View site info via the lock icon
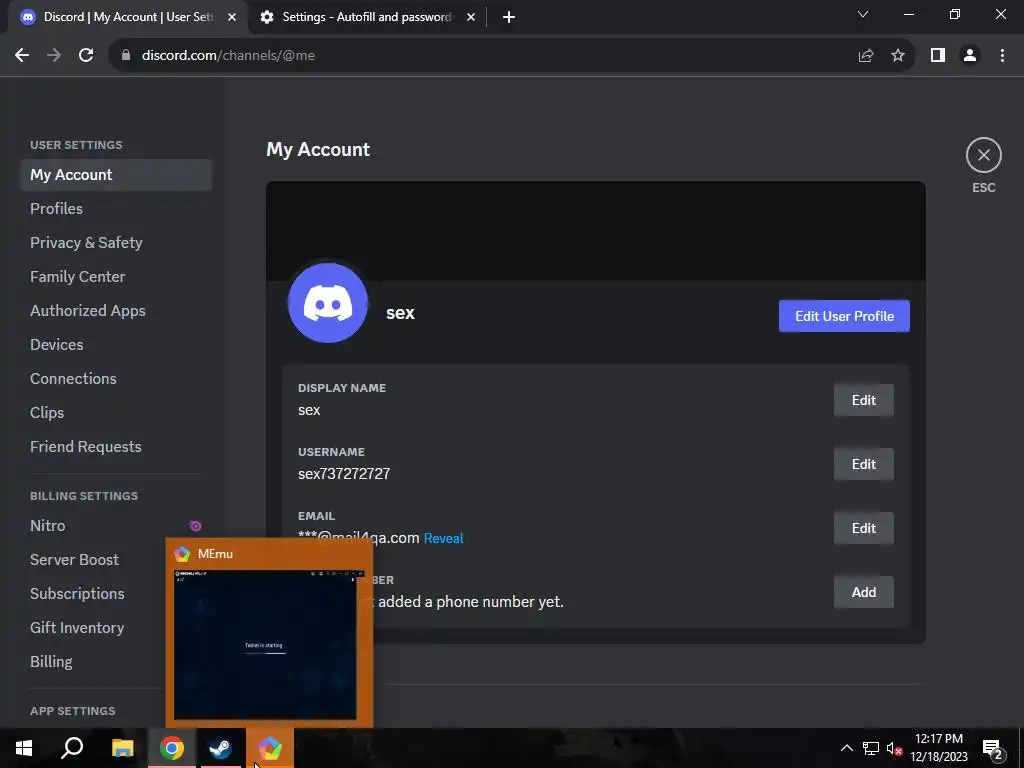The image size is (1024, 768). point(125,56)
